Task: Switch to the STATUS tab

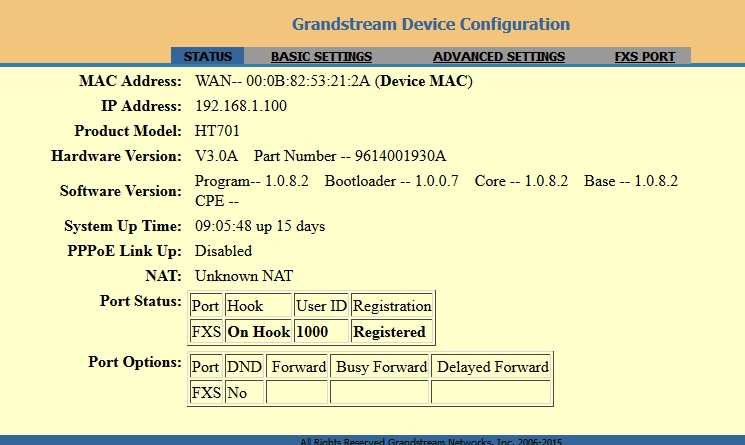Action: (x=207, y=57)
